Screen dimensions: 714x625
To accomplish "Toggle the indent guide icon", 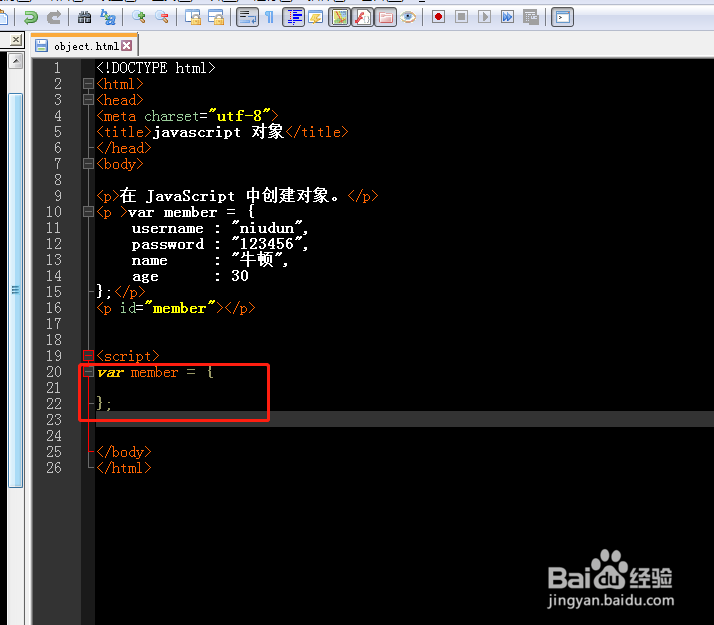I will (294, 17).
